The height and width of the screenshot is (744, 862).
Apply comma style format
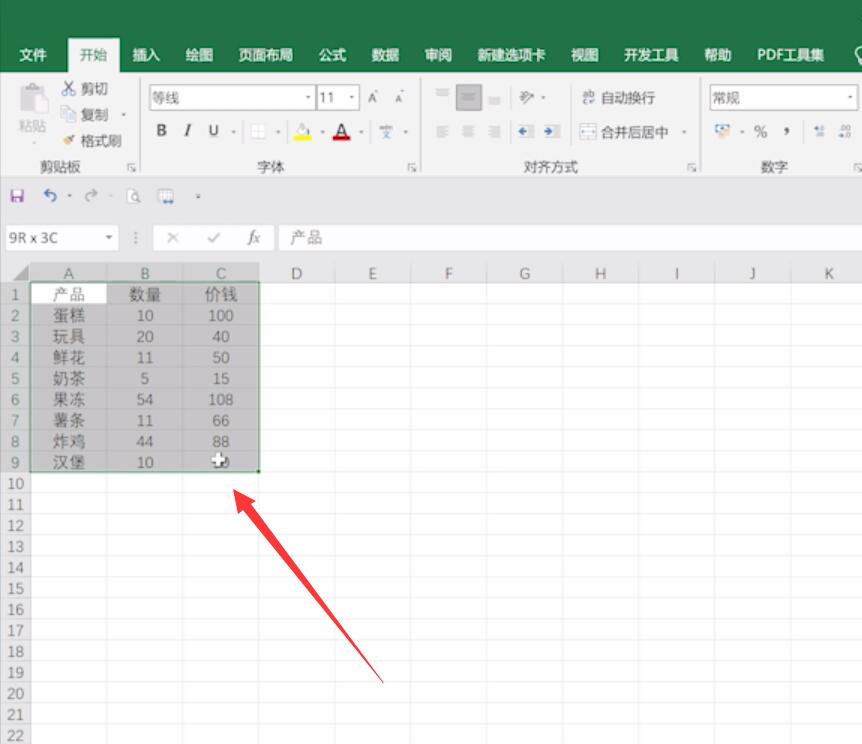[787, 131]
